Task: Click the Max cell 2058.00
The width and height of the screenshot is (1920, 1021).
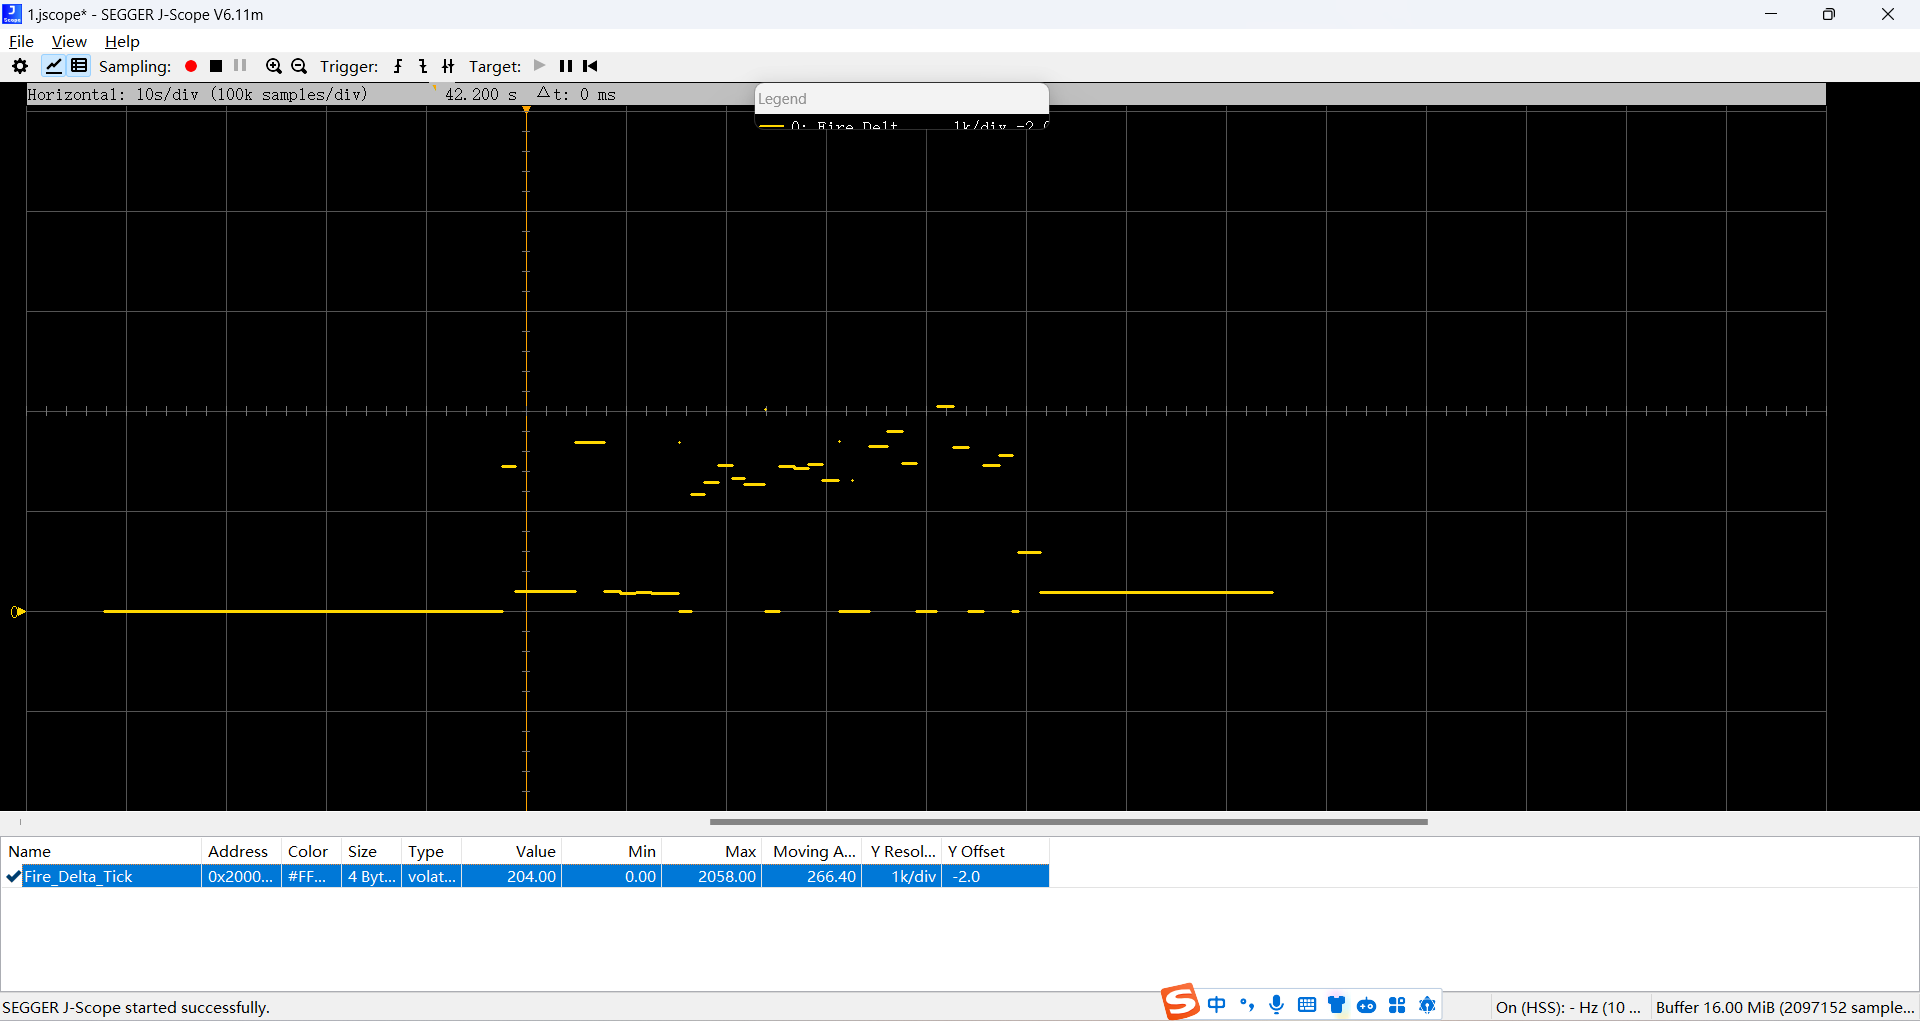Action: click(711, 876)
